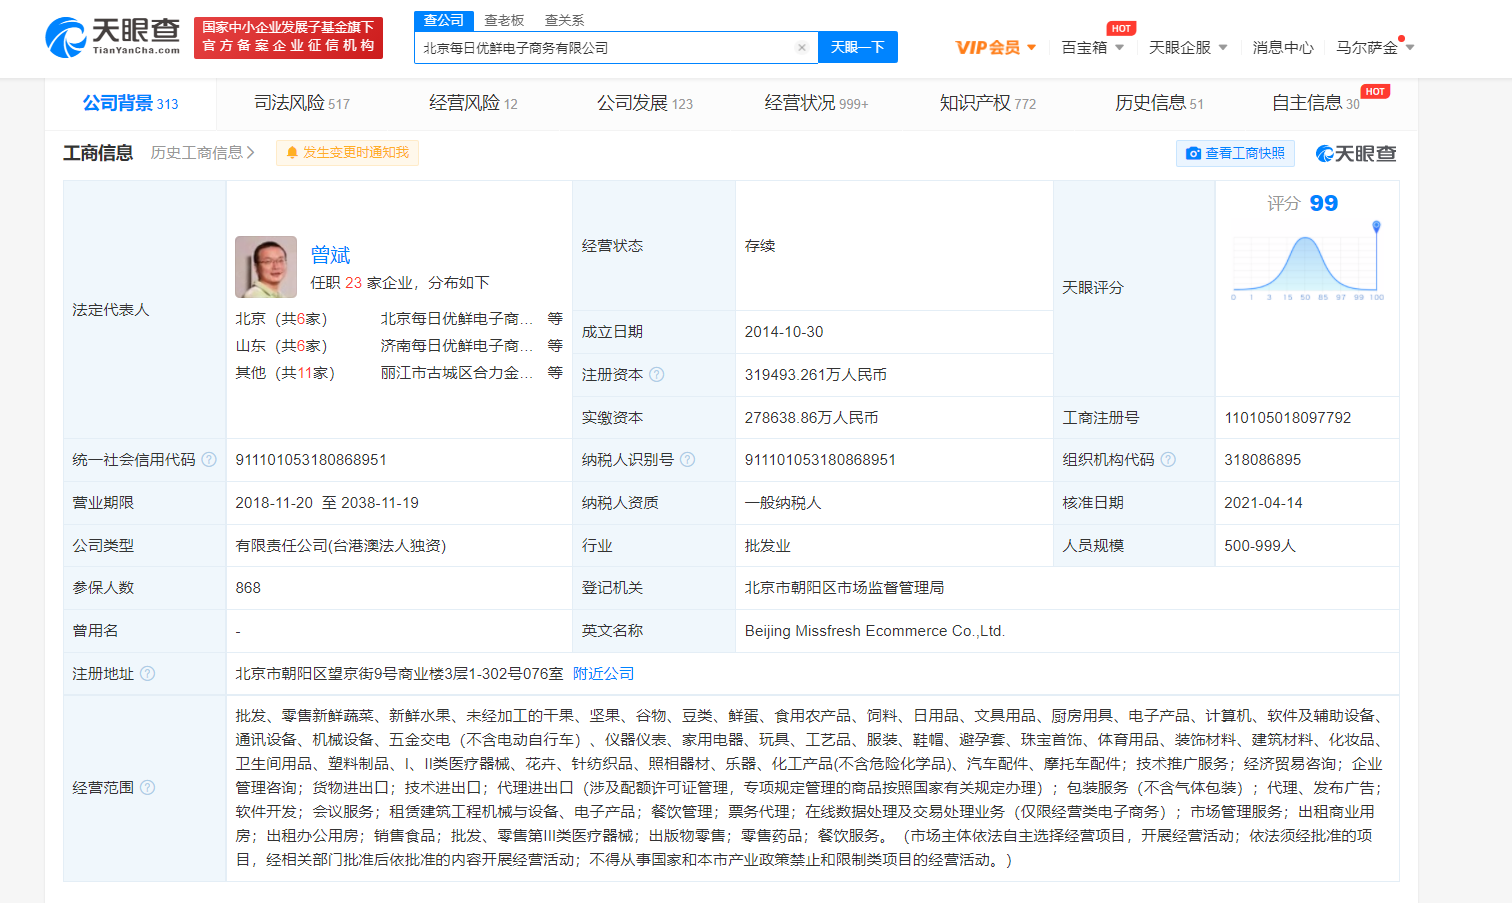Click registration number 110105018097792
The image size is (1512, 903).
[1288, 418]
